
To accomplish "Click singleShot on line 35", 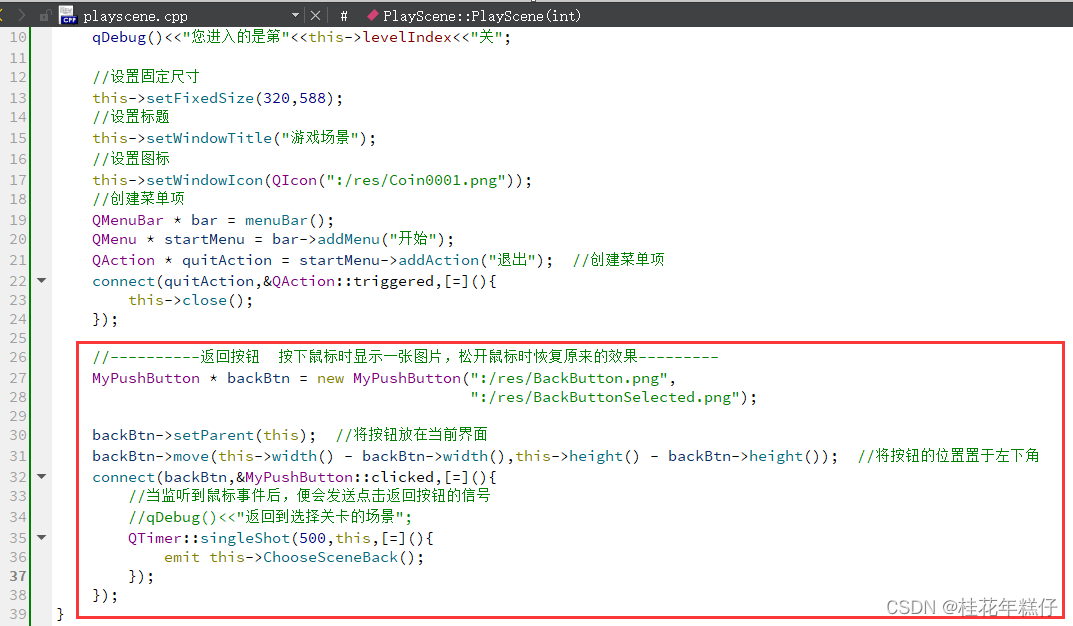I will click(x=245, y=538).
